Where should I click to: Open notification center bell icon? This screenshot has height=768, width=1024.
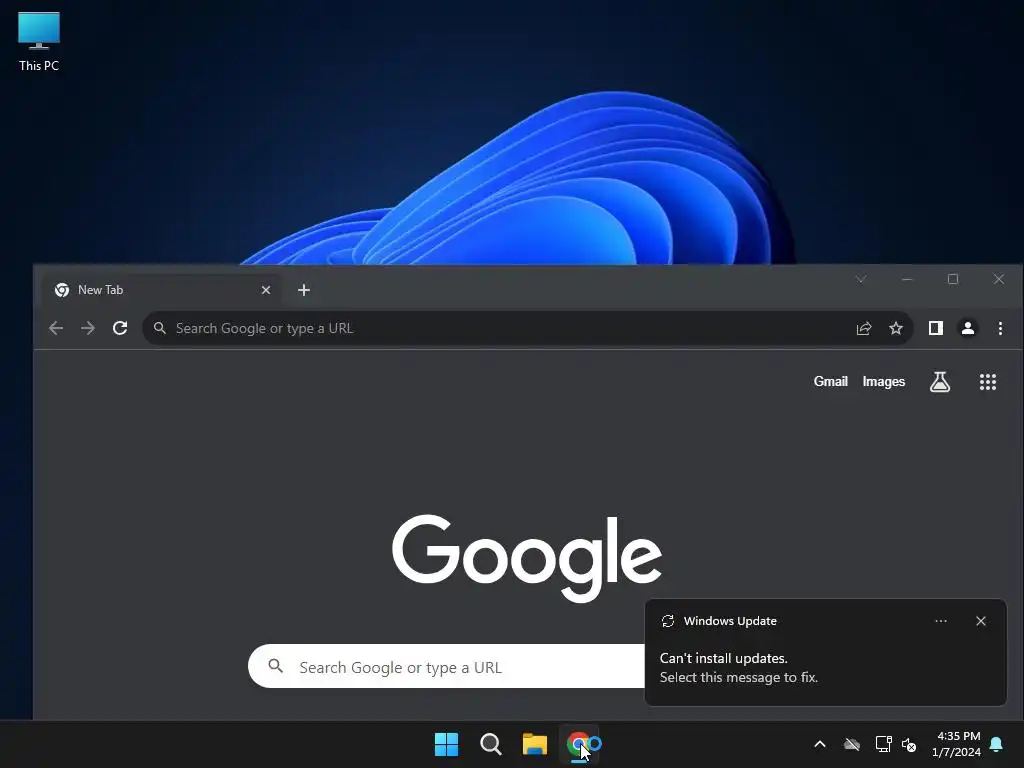pyautogui.click(x=997, y=744)
